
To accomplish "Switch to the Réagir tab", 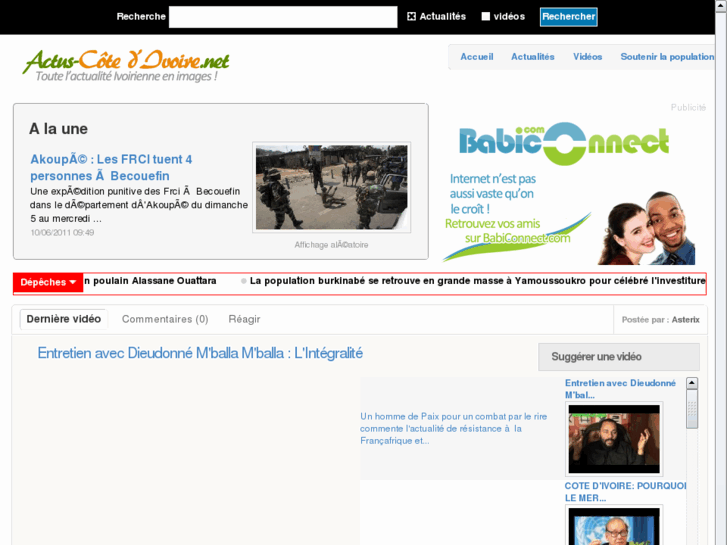I will (244, 319).
